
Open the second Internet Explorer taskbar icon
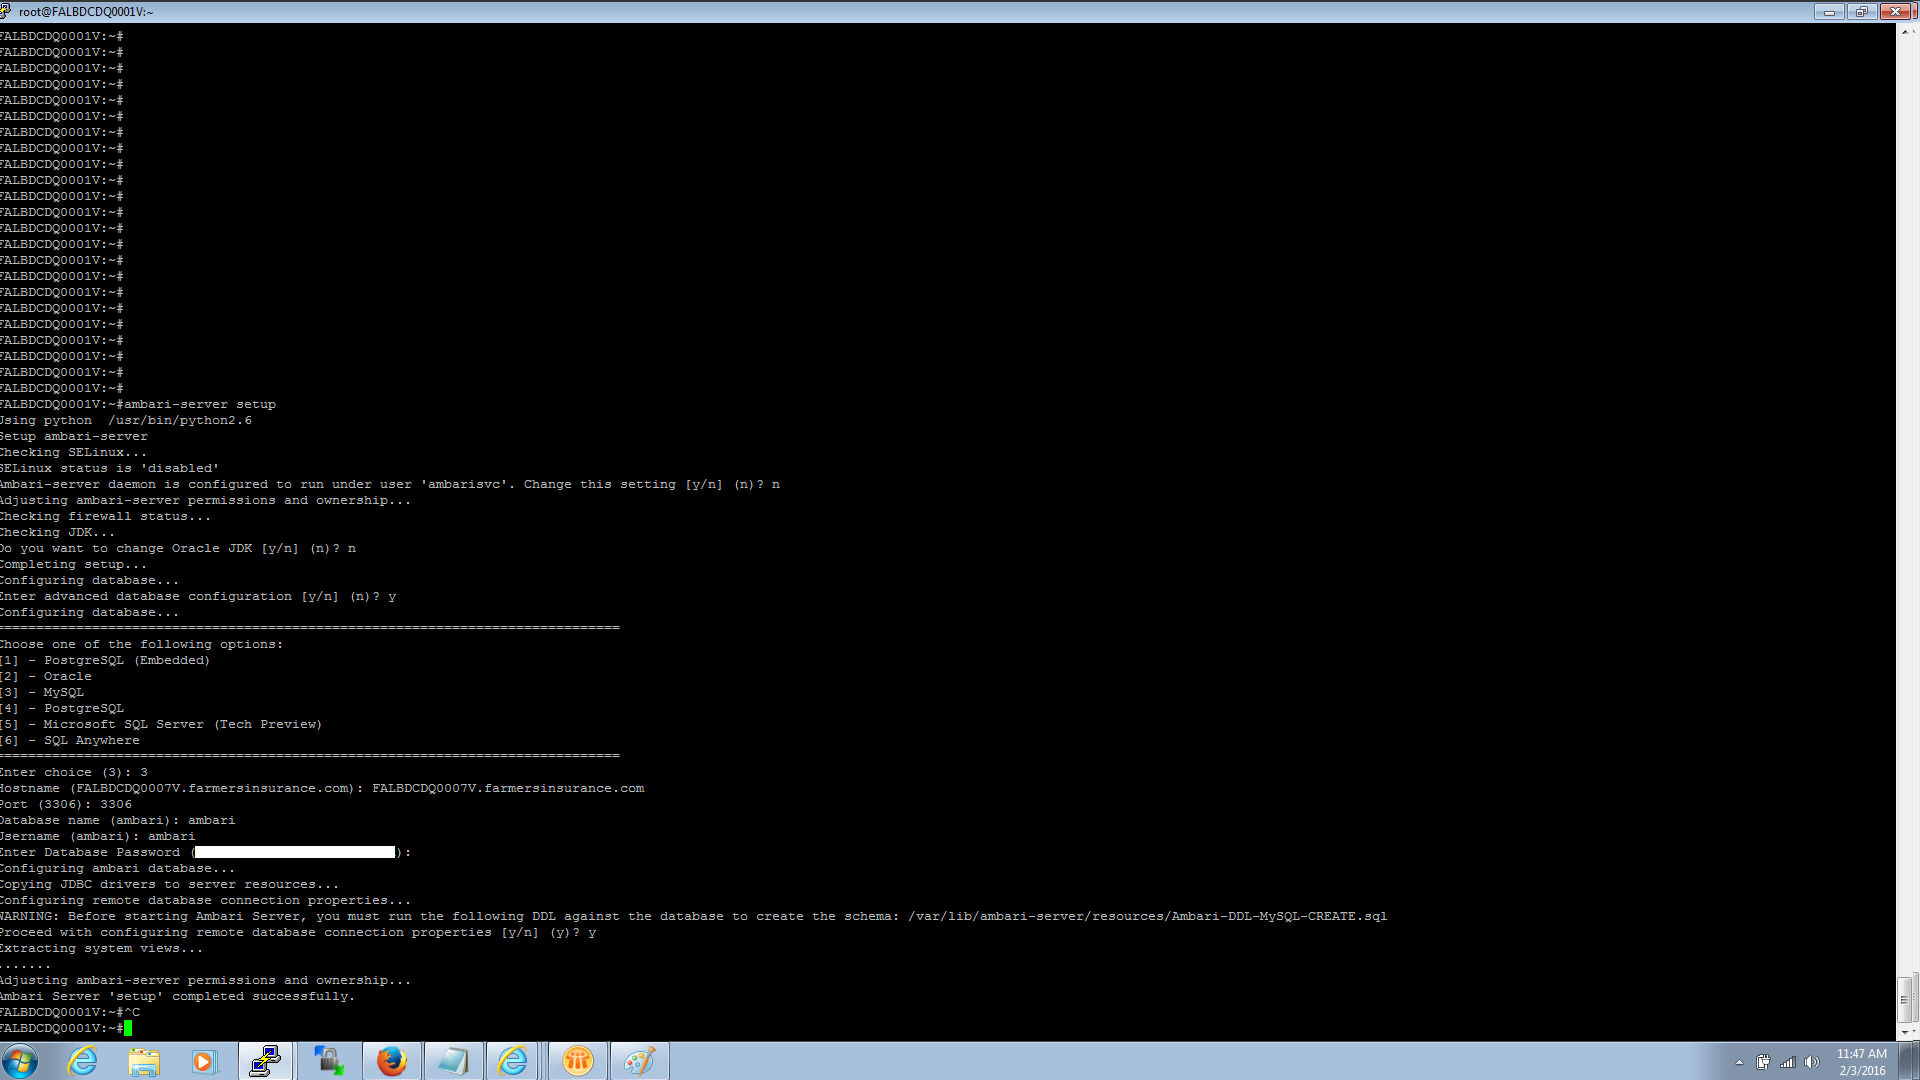(x=513, y=1060)
